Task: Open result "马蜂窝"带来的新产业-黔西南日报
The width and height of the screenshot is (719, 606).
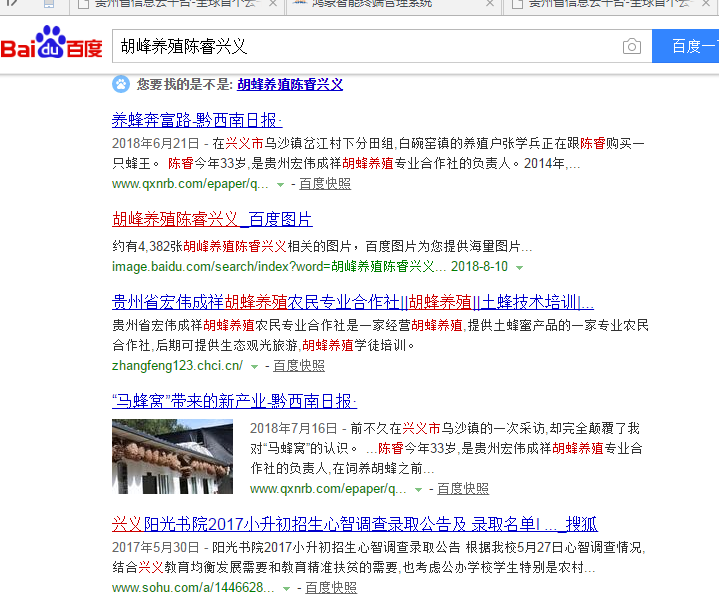Action: pos(234,401)
